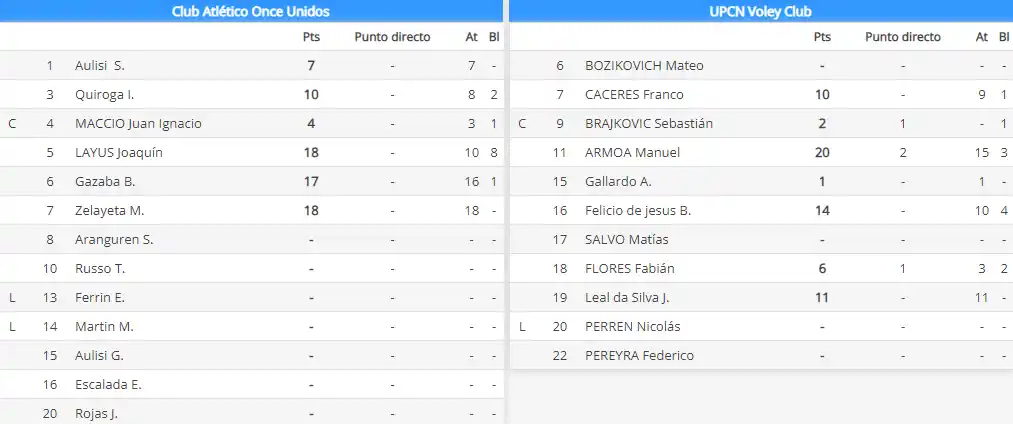Open MACCIO Juan Ignacio player entry
1013x424 pixels.
tap(138, 124)
